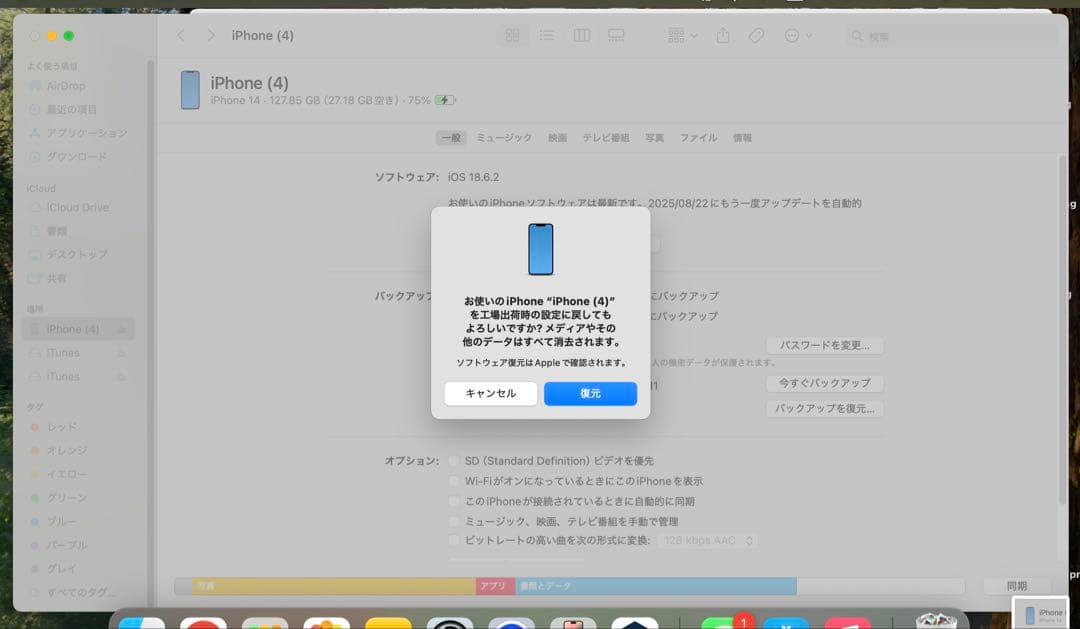The image size is (1080, 629).
Task: Click the 復元 button in the dialog
Action: 590,393
